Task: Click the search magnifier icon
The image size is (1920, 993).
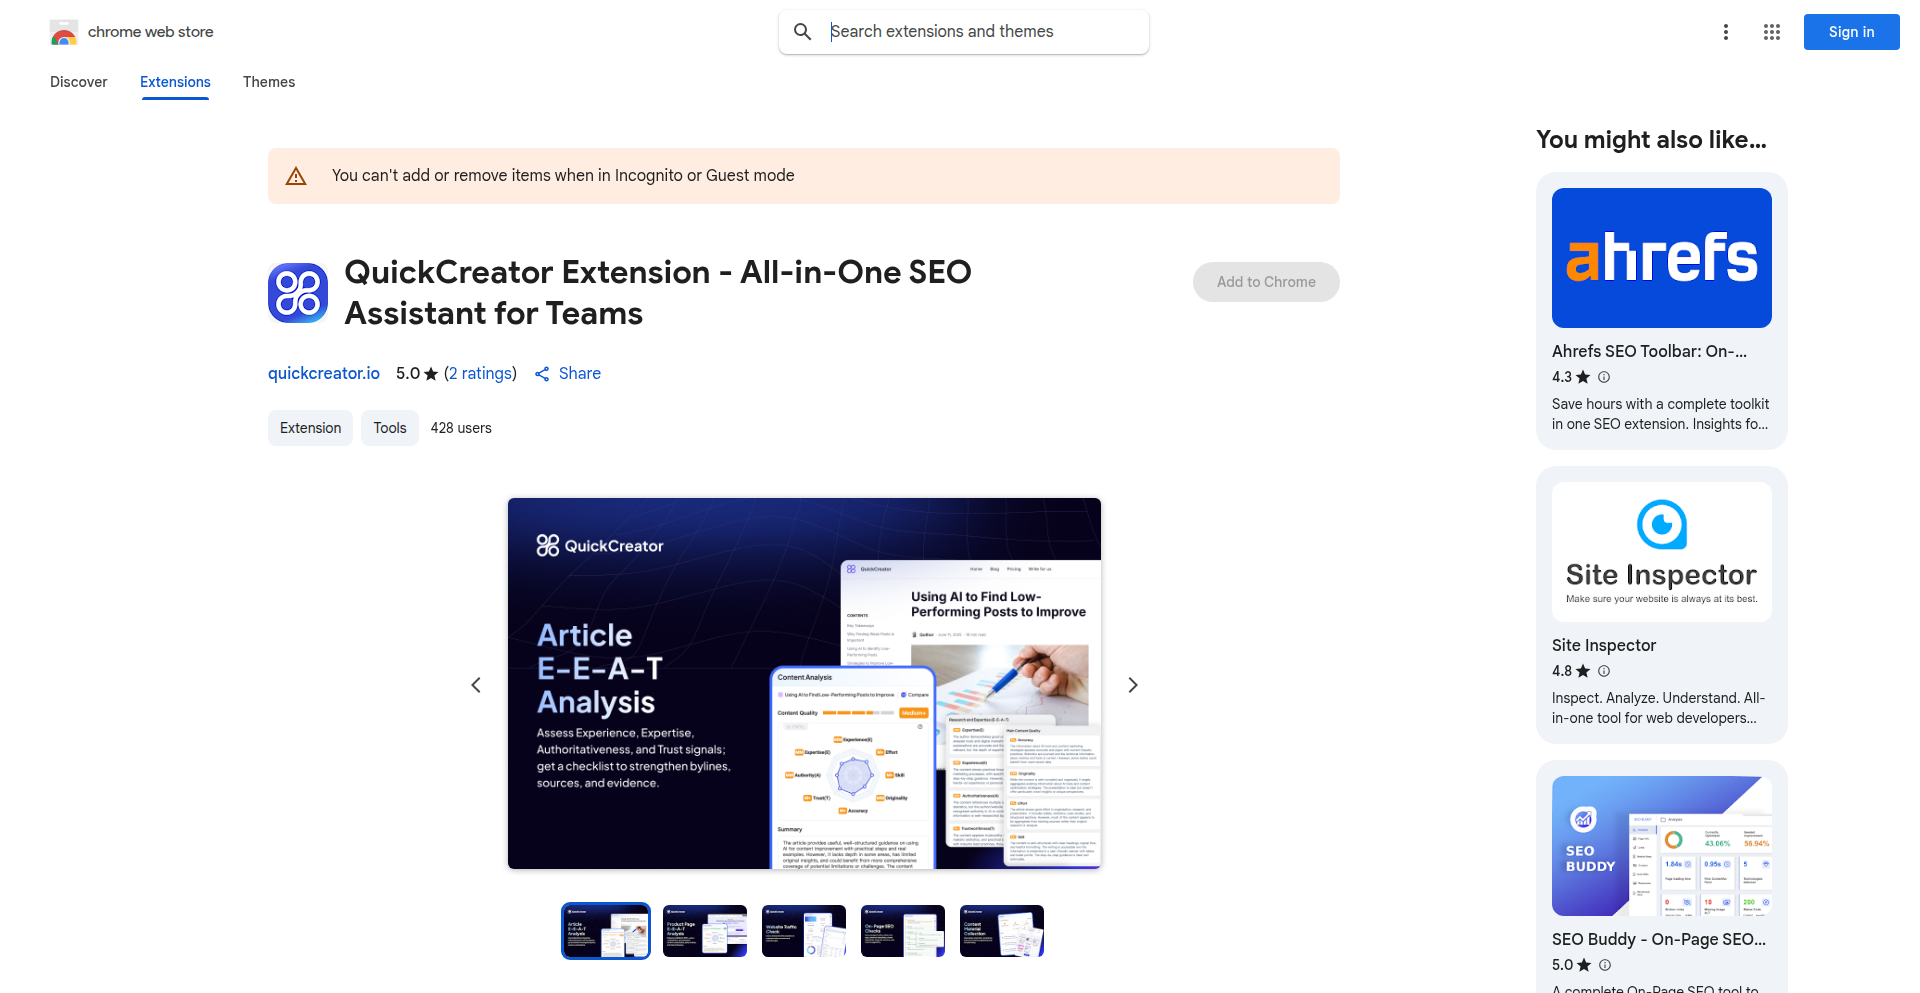Action: pyautogui.click(x=802, y=32)
